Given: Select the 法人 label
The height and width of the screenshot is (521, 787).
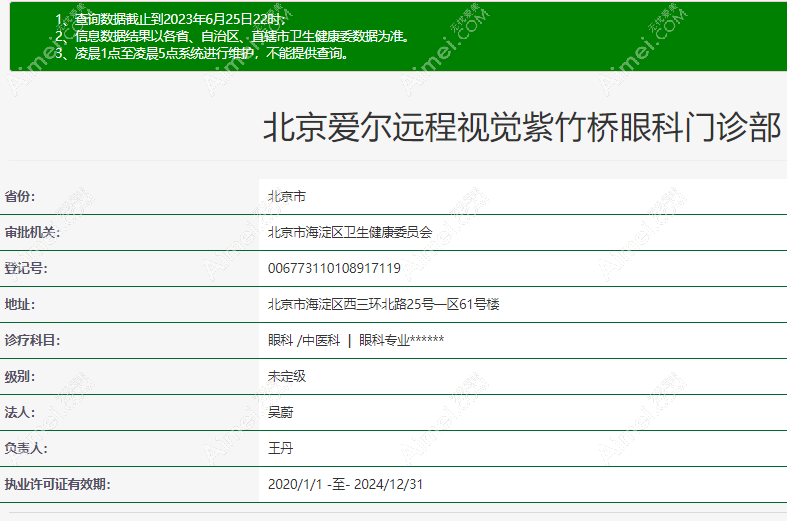Looking at the screenshot, I should point(20,413).
